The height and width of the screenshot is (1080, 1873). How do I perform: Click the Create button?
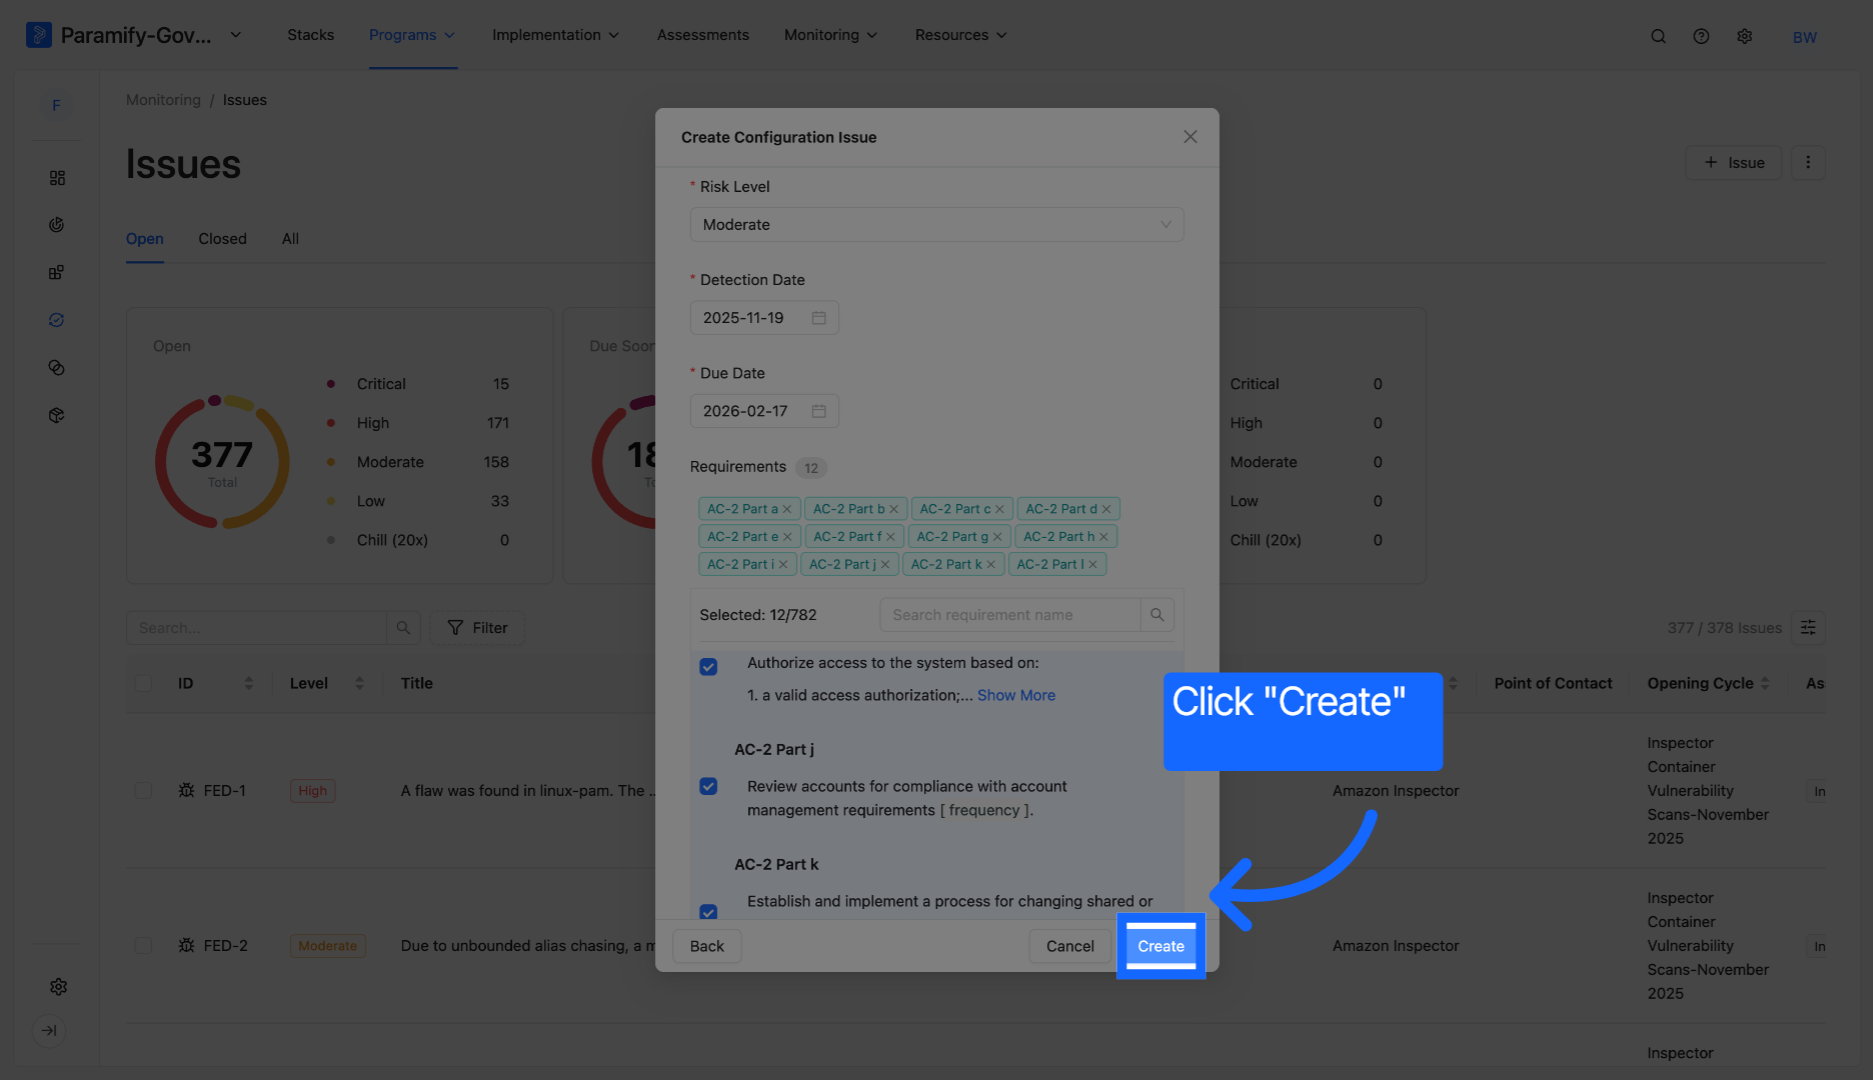(x=1161, y=946)
